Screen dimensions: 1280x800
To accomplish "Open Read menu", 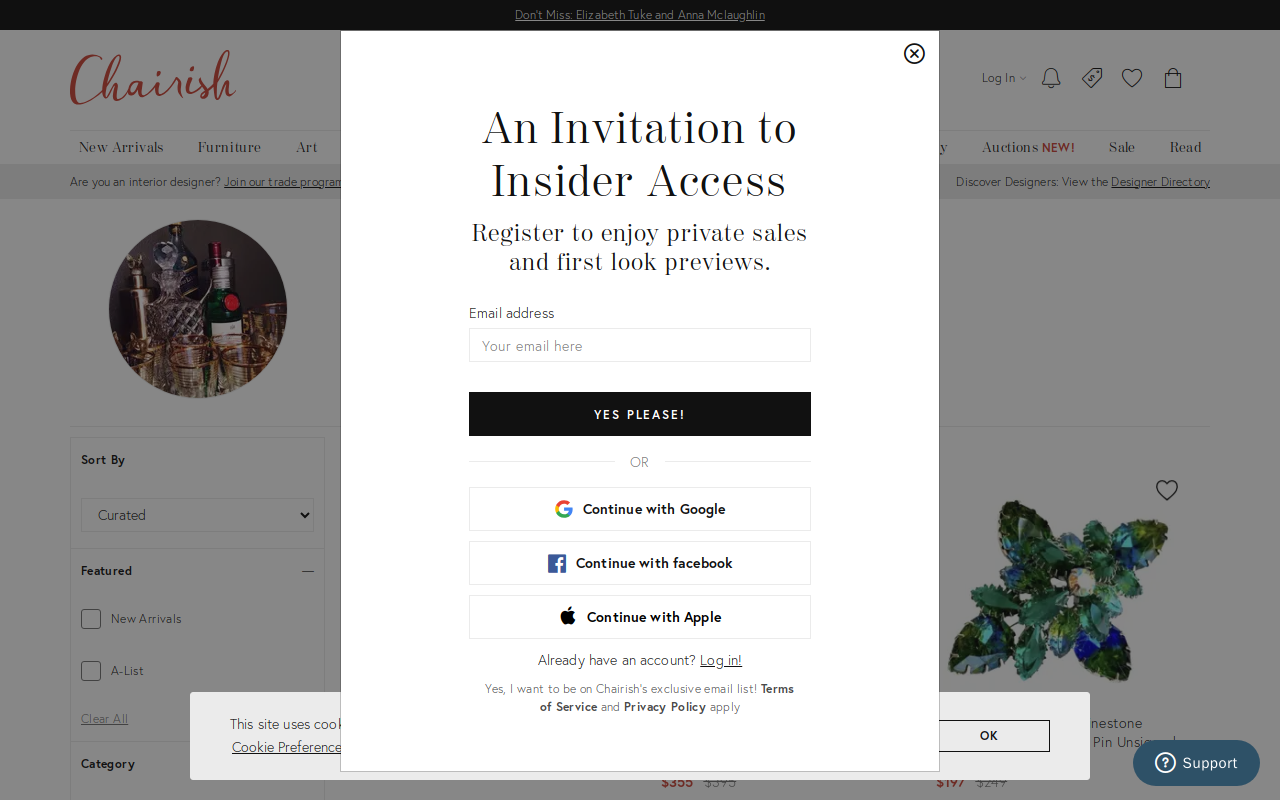I will point(1185,147).
